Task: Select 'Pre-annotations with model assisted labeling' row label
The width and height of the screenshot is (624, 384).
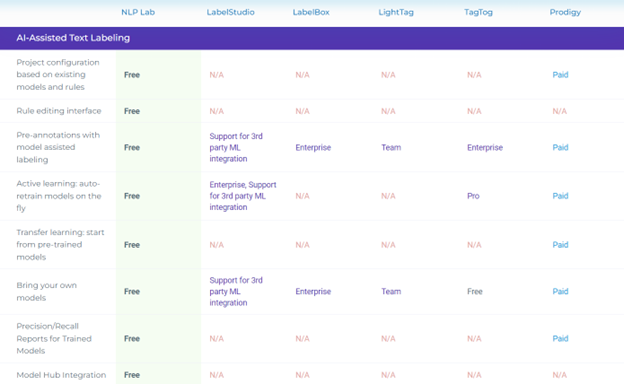Action: [58, 147]
